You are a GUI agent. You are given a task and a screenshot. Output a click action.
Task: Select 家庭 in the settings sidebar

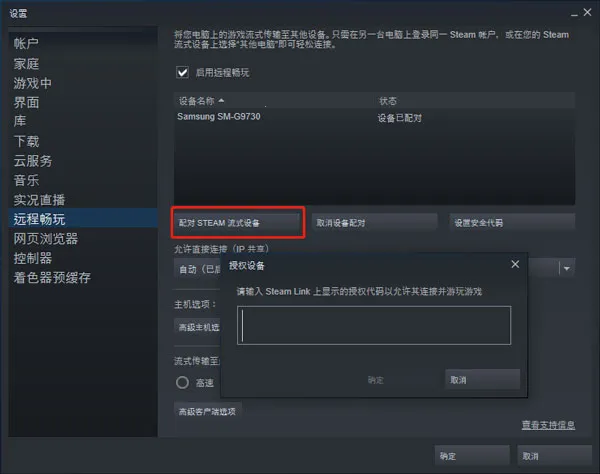pos(26,64)
